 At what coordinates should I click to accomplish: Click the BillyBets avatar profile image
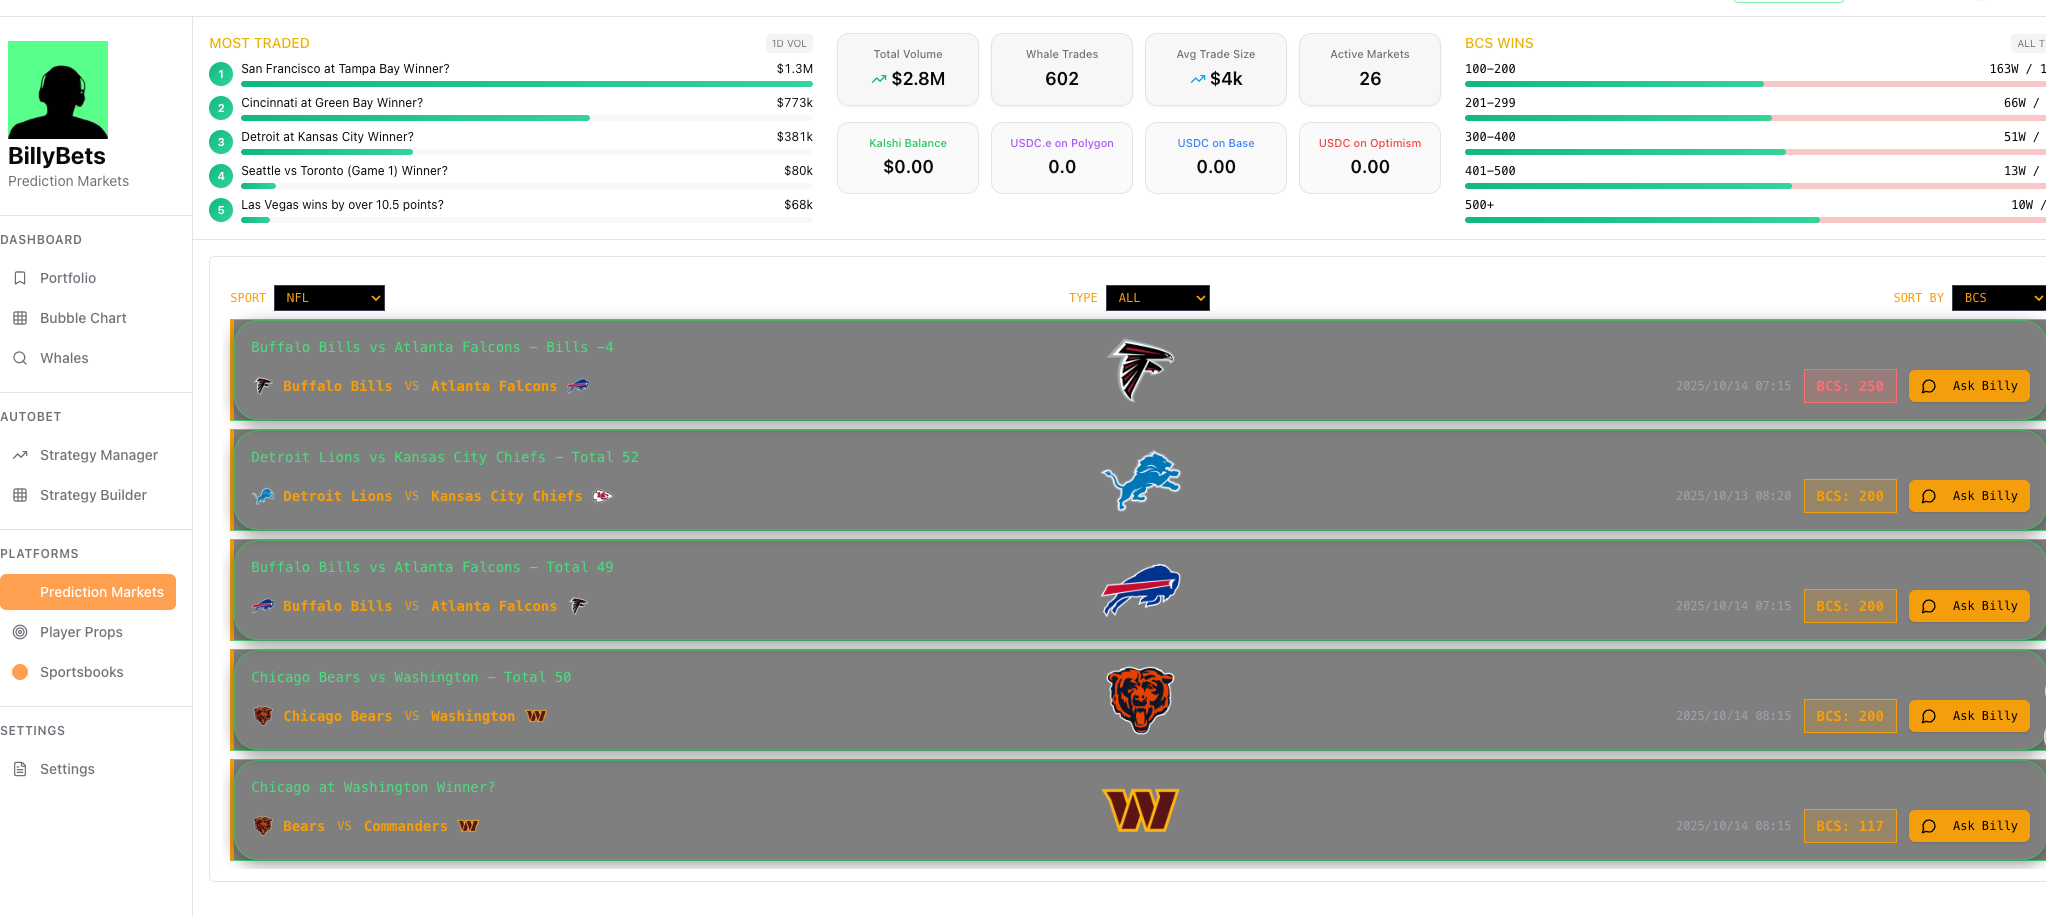click(58, 89)
